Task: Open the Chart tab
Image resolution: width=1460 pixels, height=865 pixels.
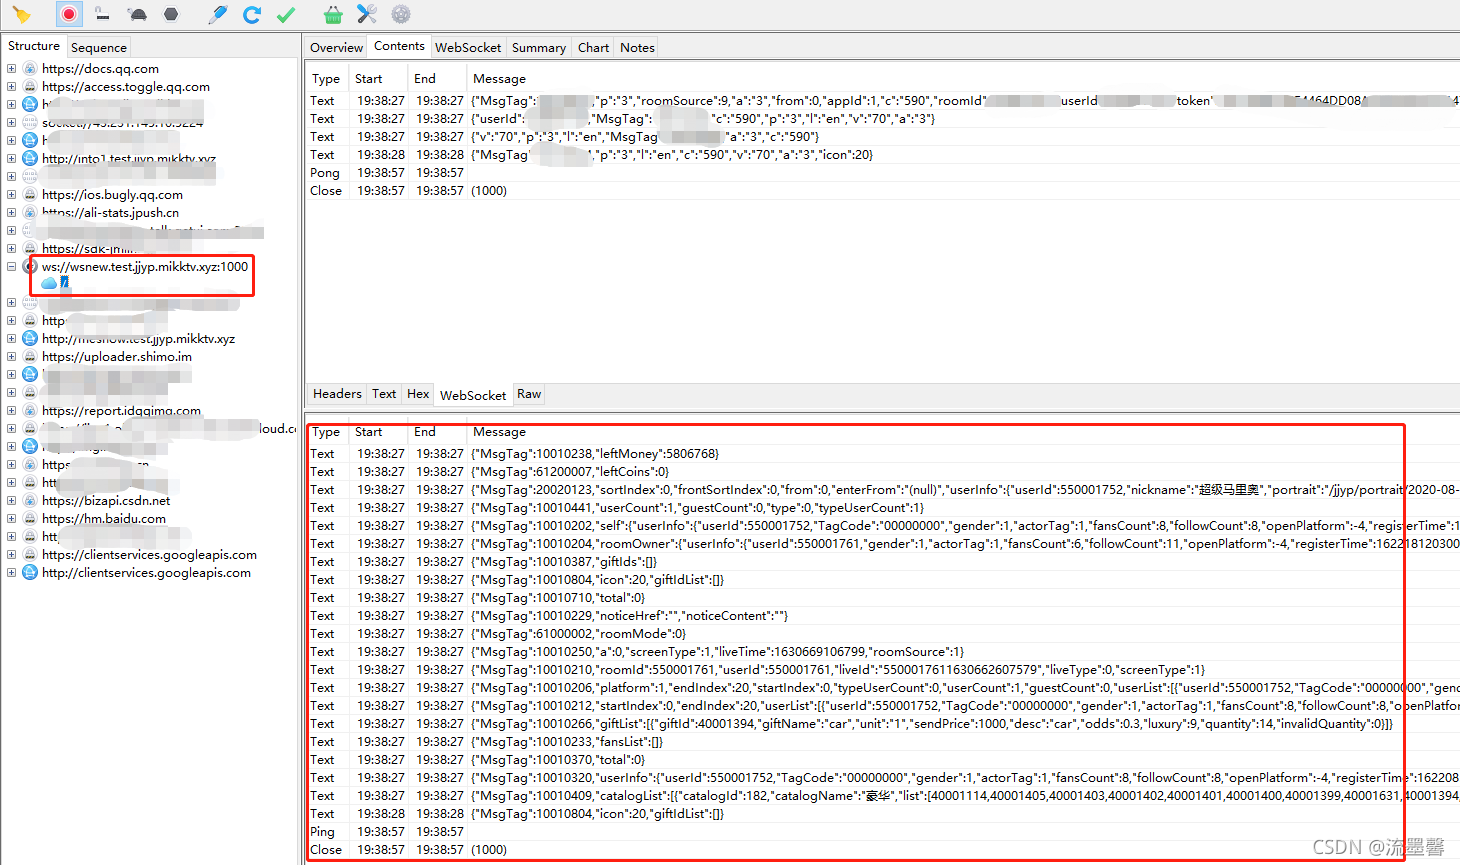Action: click(x=593, y=47)
